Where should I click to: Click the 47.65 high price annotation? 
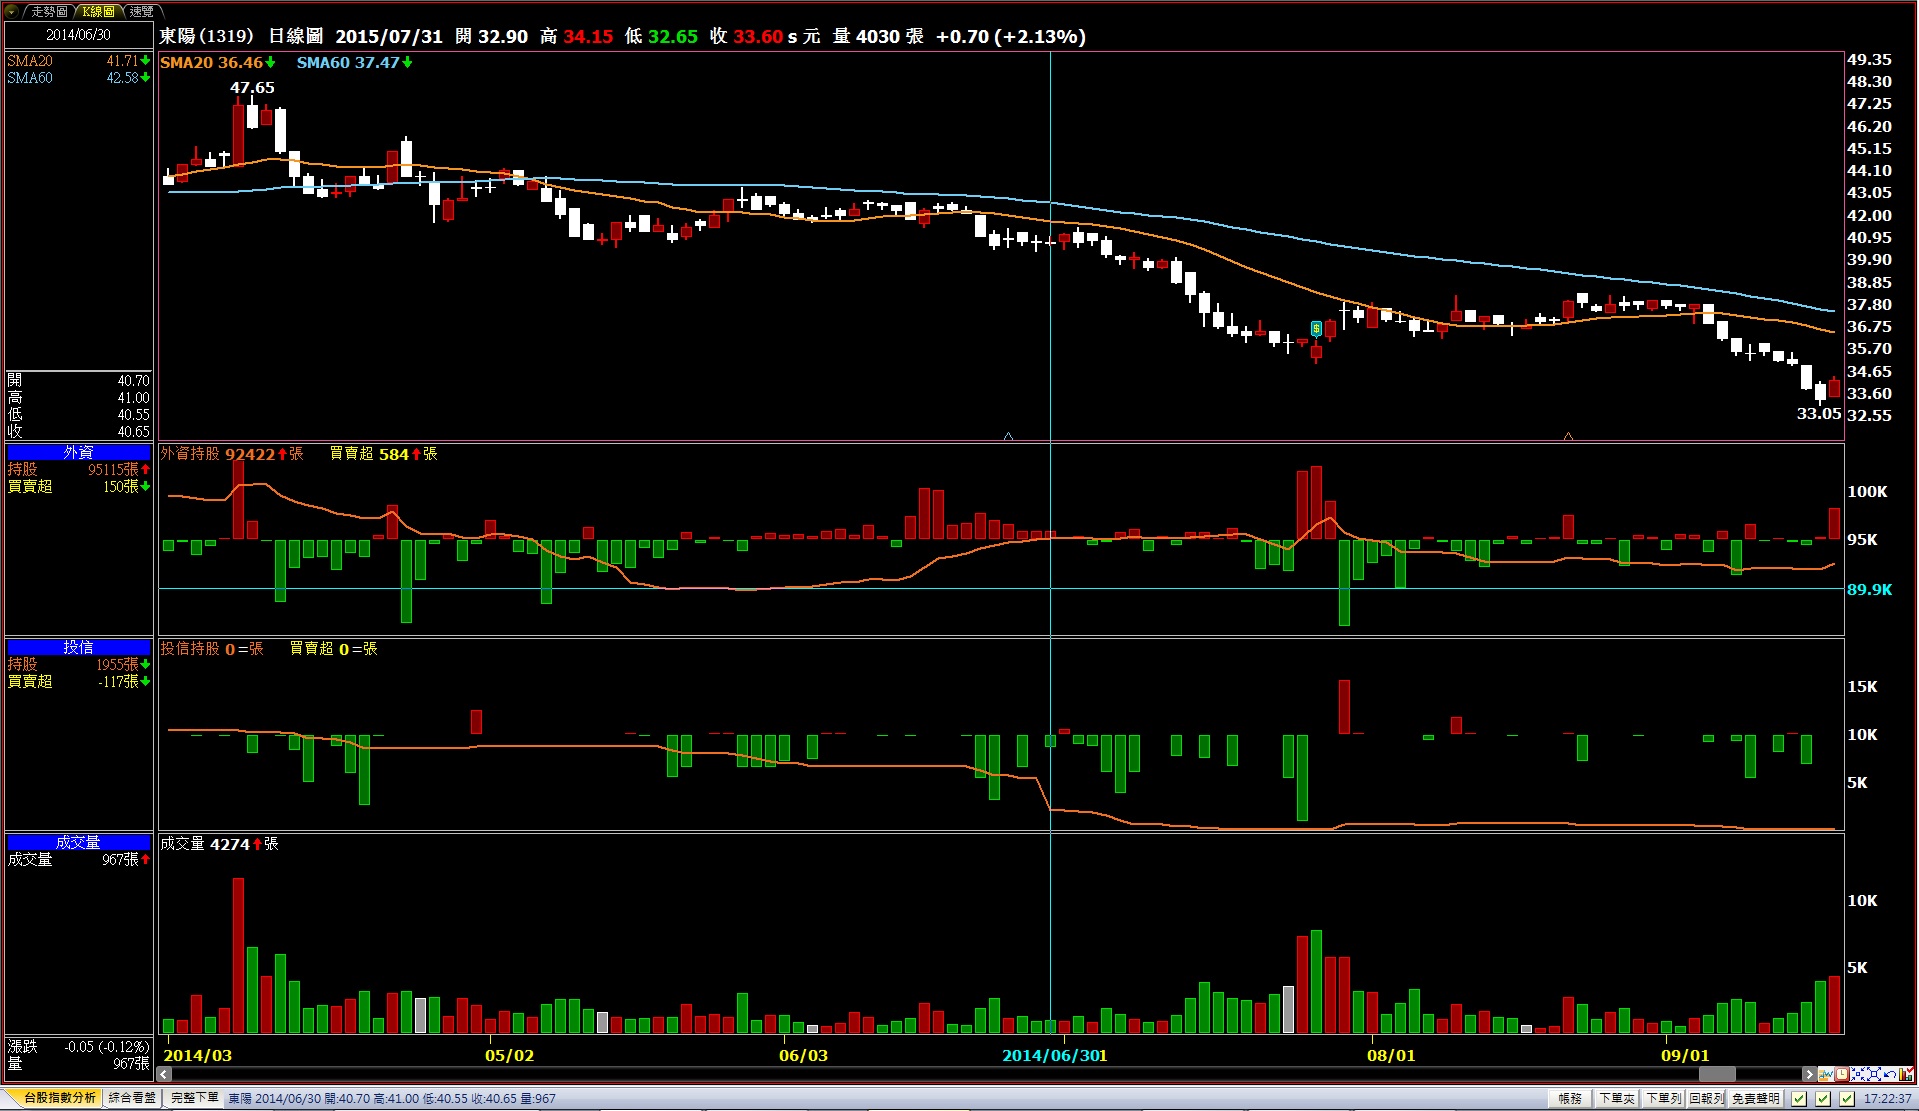tap(252, 88)
